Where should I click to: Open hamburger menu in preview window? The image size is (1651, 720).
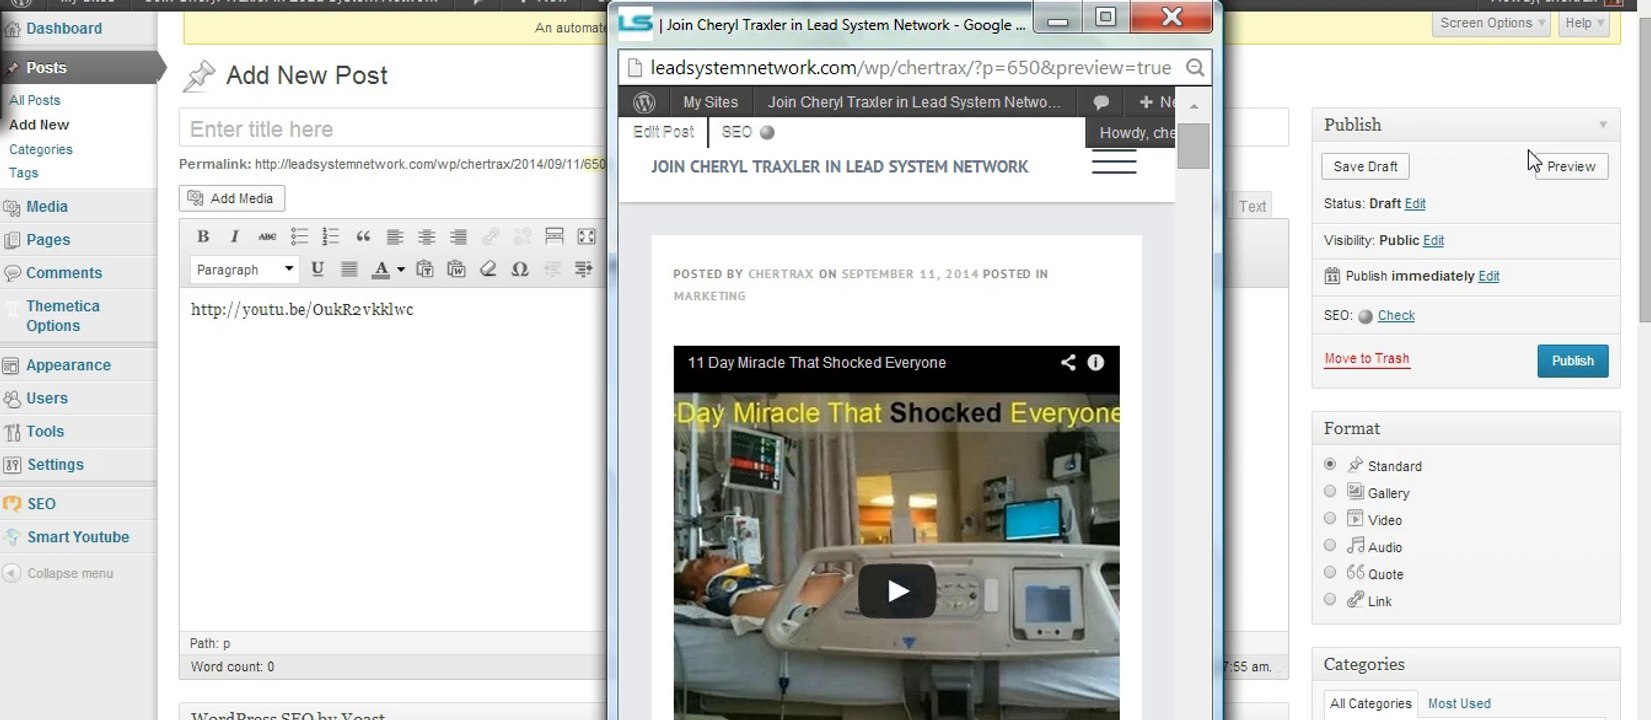pos(1114,162)
